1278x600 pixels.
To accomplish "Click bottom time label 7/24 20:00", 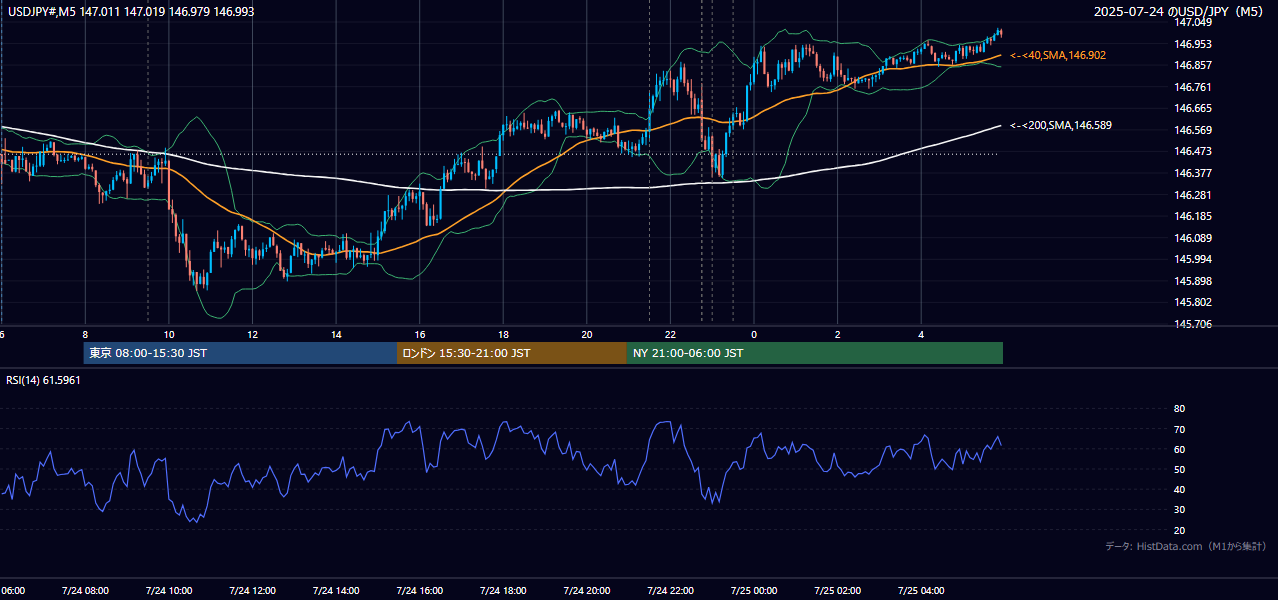I will pyautogui.click(x=587, y=590).
